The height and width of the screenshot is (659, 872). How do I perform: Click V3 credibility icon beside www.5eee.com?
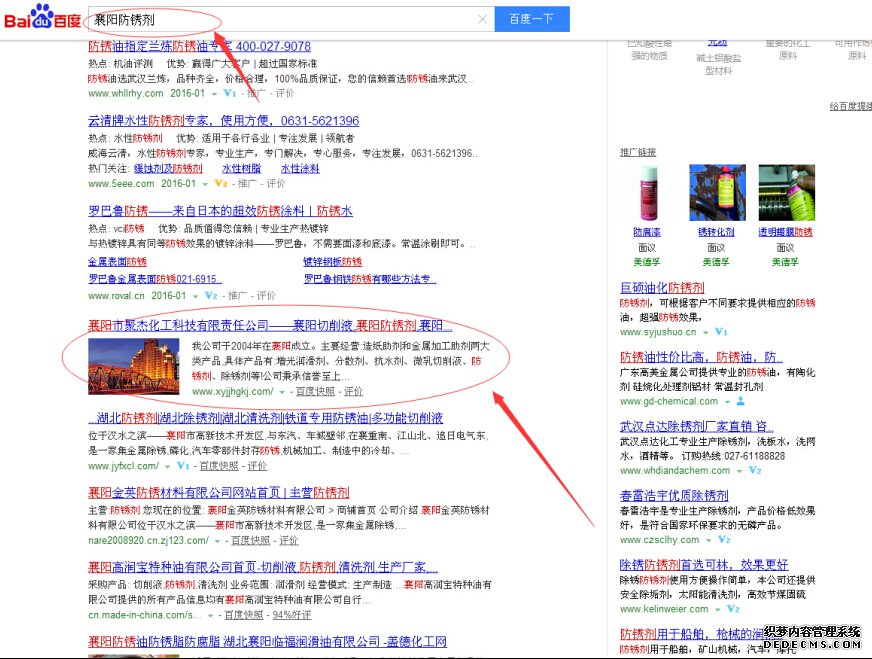click(x=220, y=183)
